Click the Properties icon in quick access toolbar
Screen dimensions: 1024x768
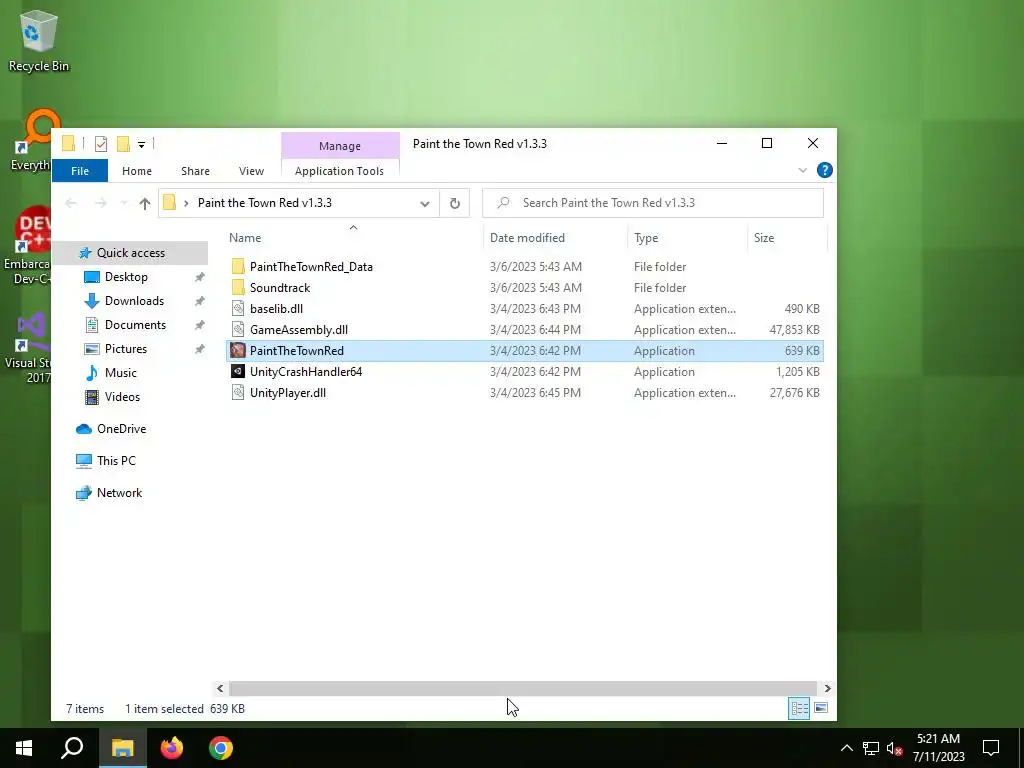pos(101,144)
